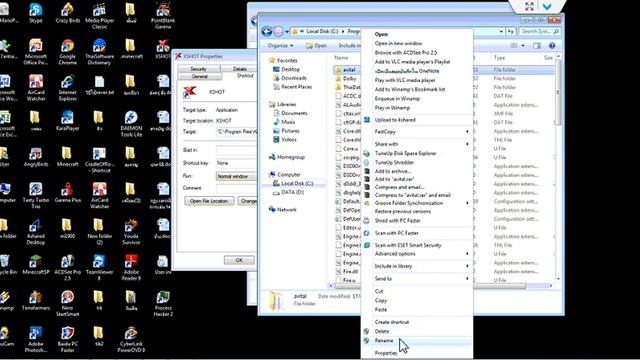Open the address bar history dropdown
This screenshot has height=360, width=640.
tap(501, 31)
